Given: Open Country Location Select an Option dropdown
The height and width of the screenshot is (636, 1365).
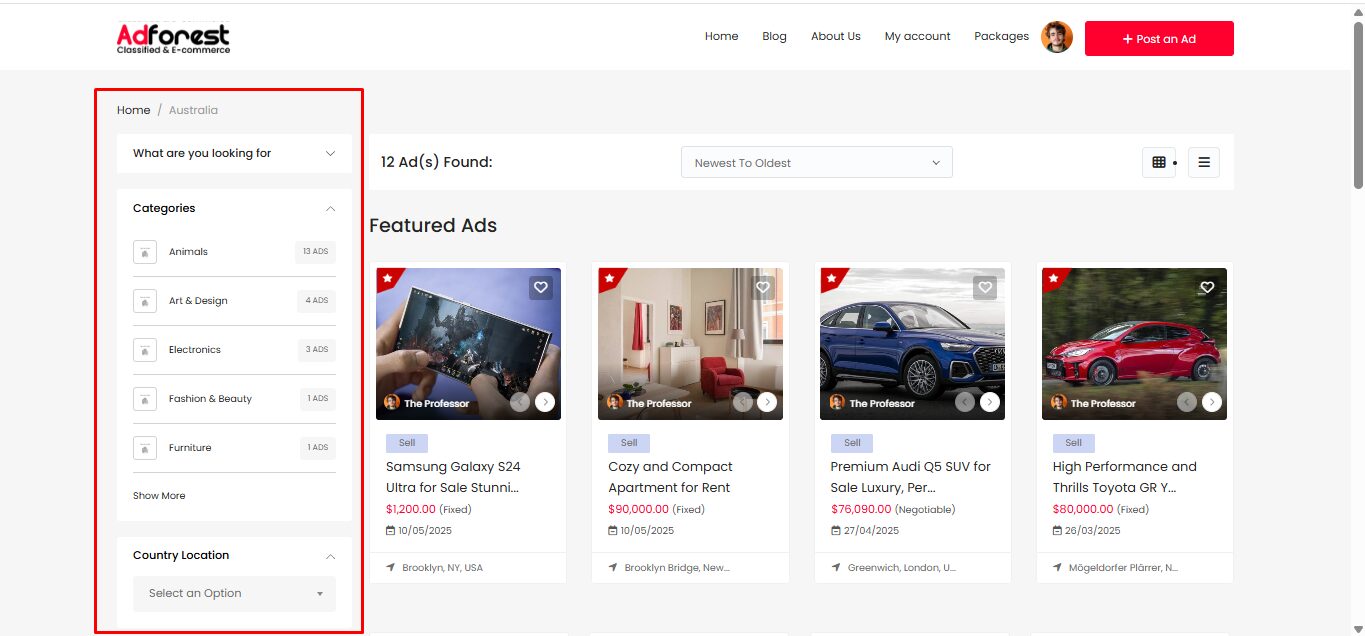Looking at the screenshot, I should pos(234,593).
